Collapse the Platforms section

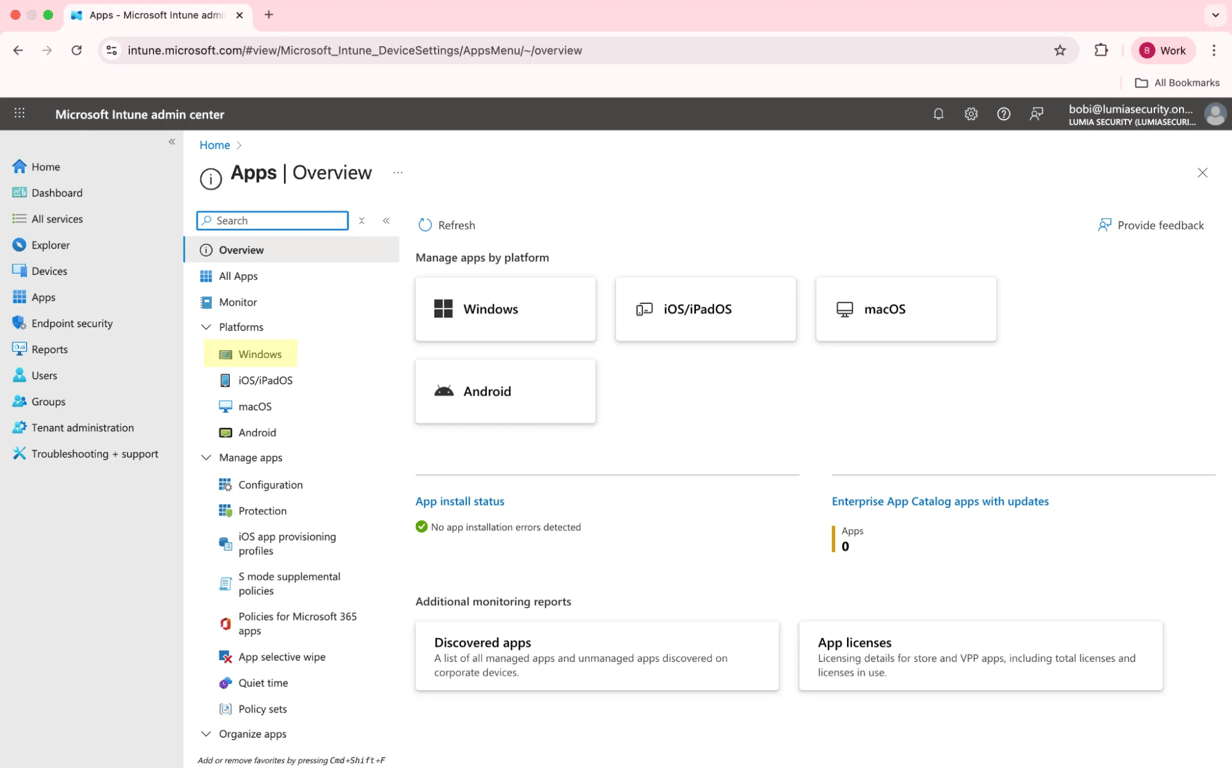tap(206, 327)
